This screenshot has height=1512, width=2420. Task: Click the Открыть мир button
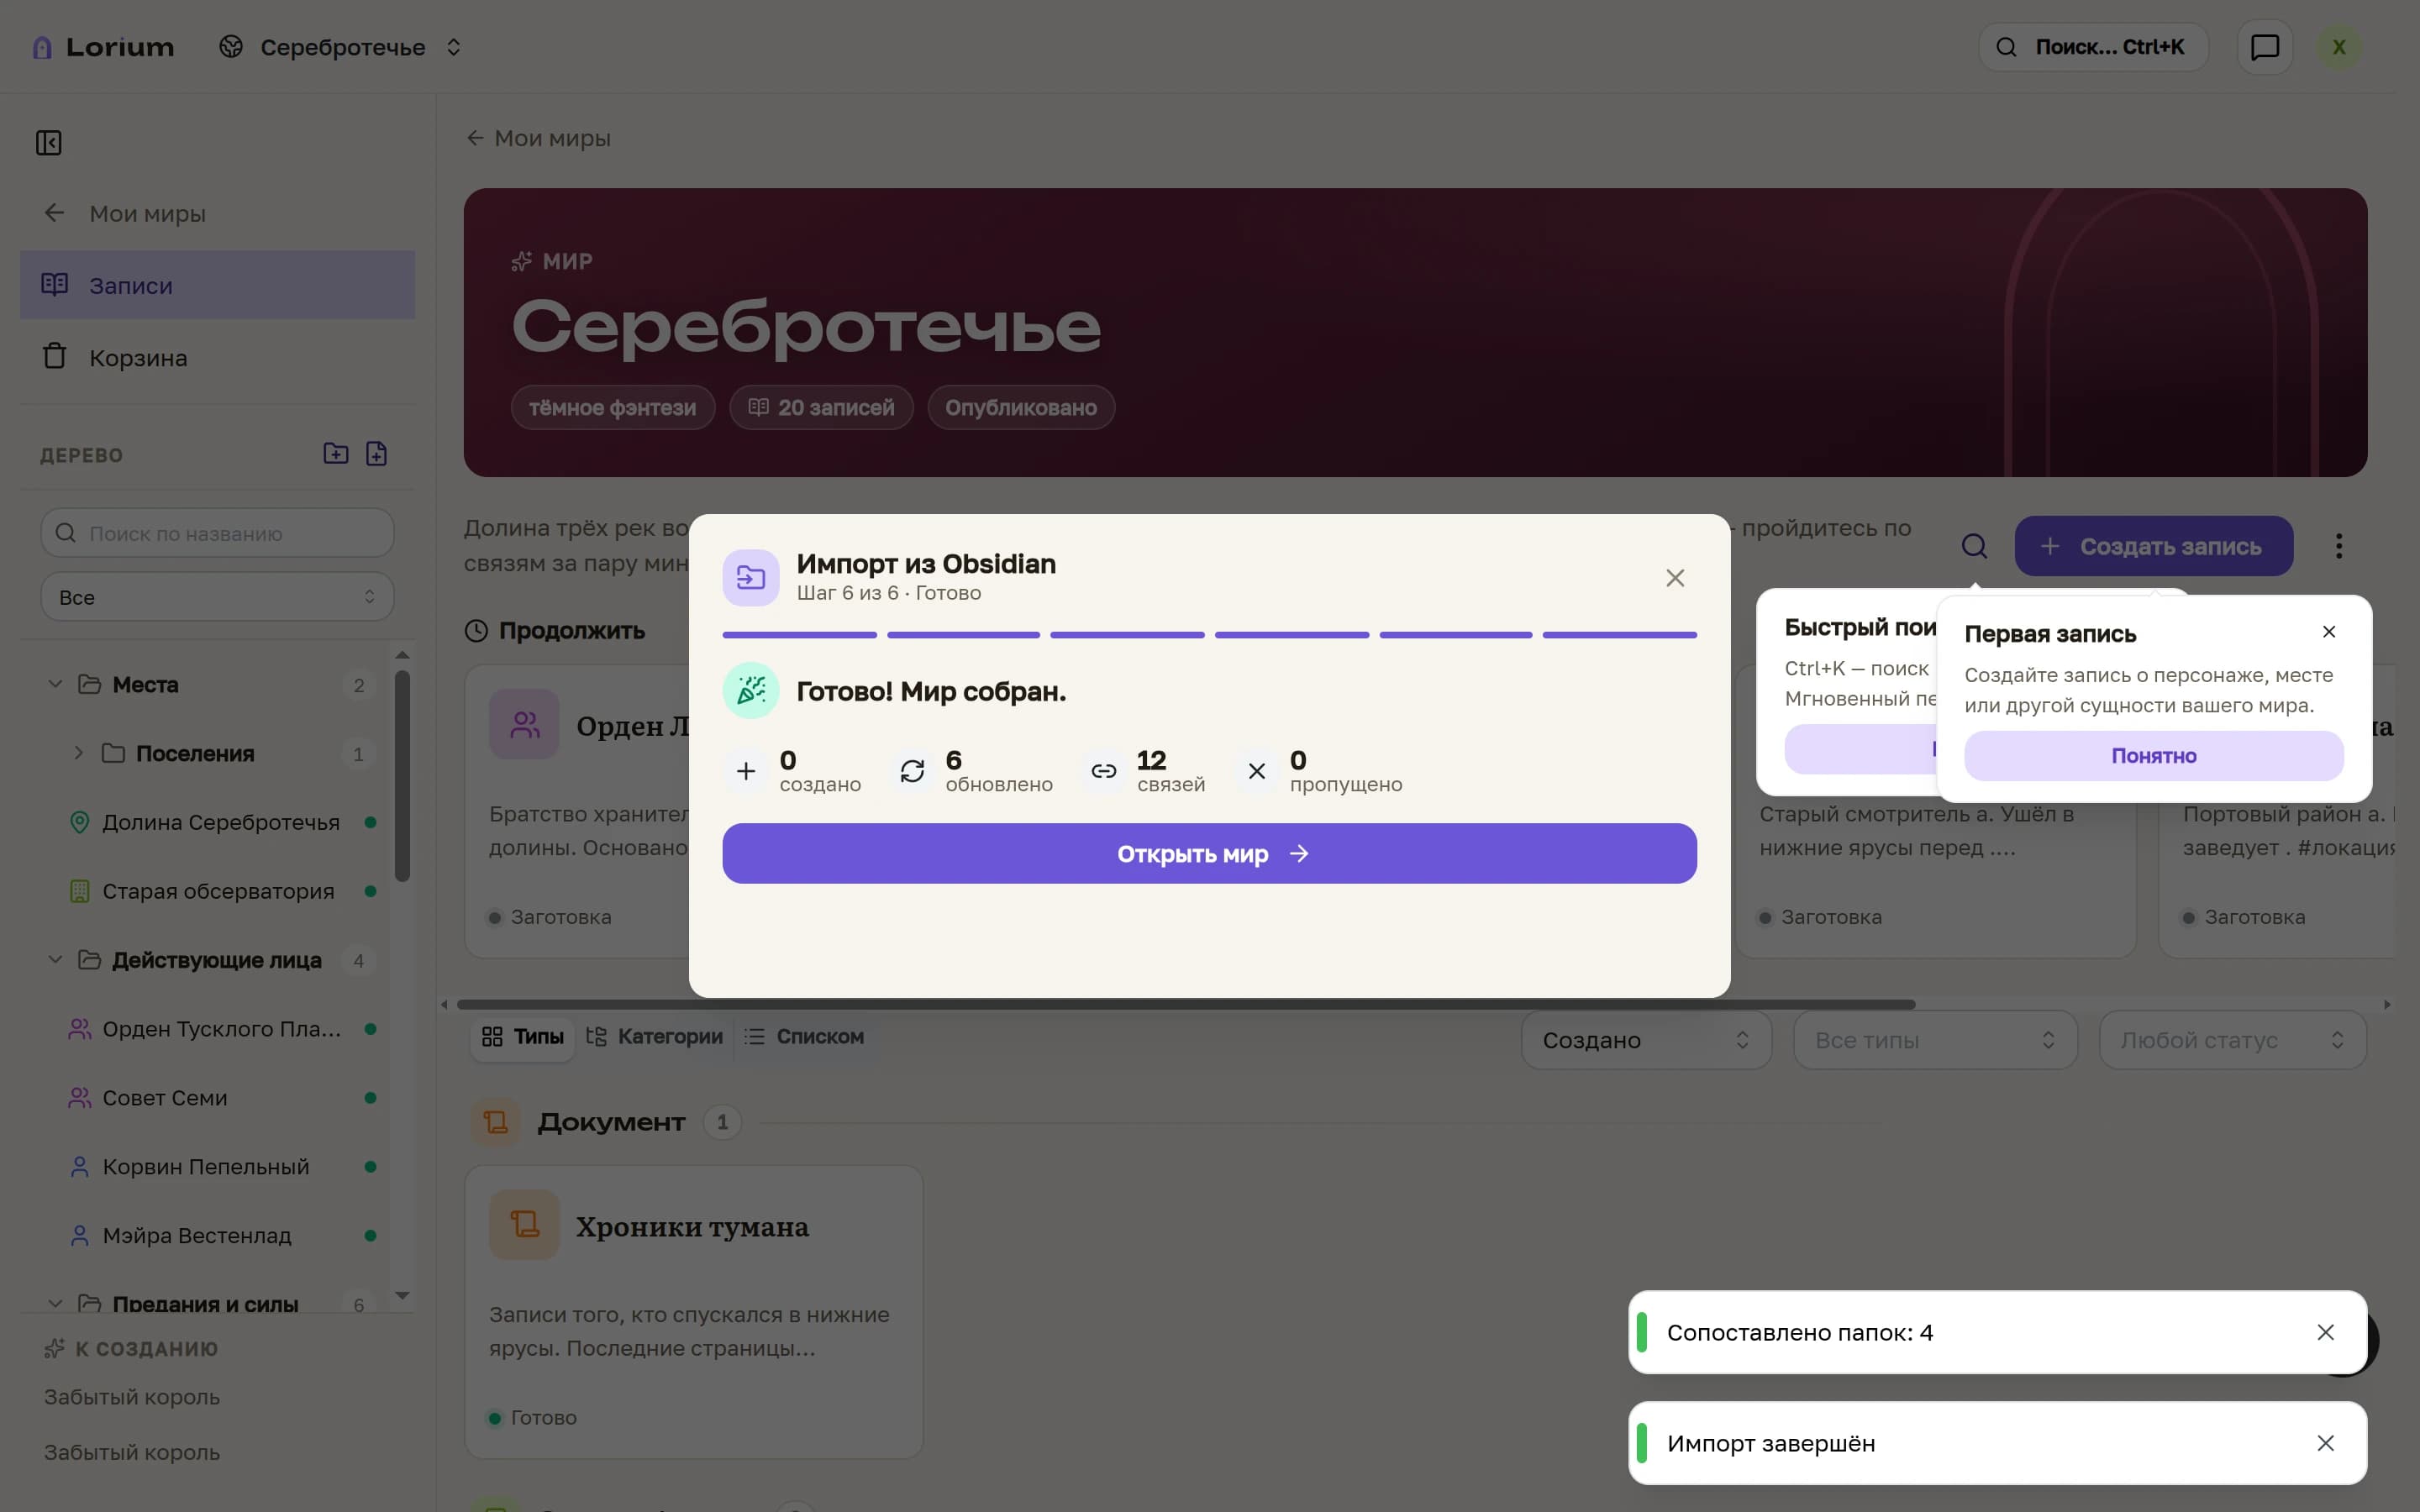coord(1209,853)
